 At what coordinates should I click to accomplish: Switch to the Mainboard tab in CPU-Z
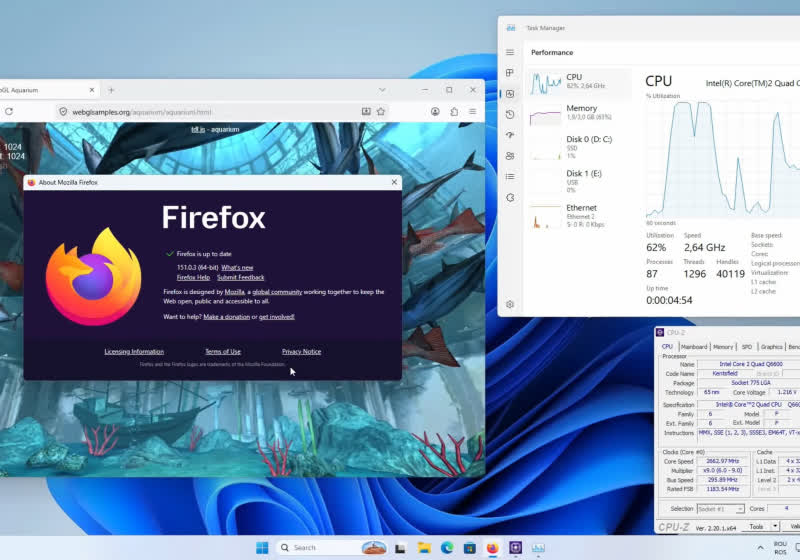[x=694, y=347]
